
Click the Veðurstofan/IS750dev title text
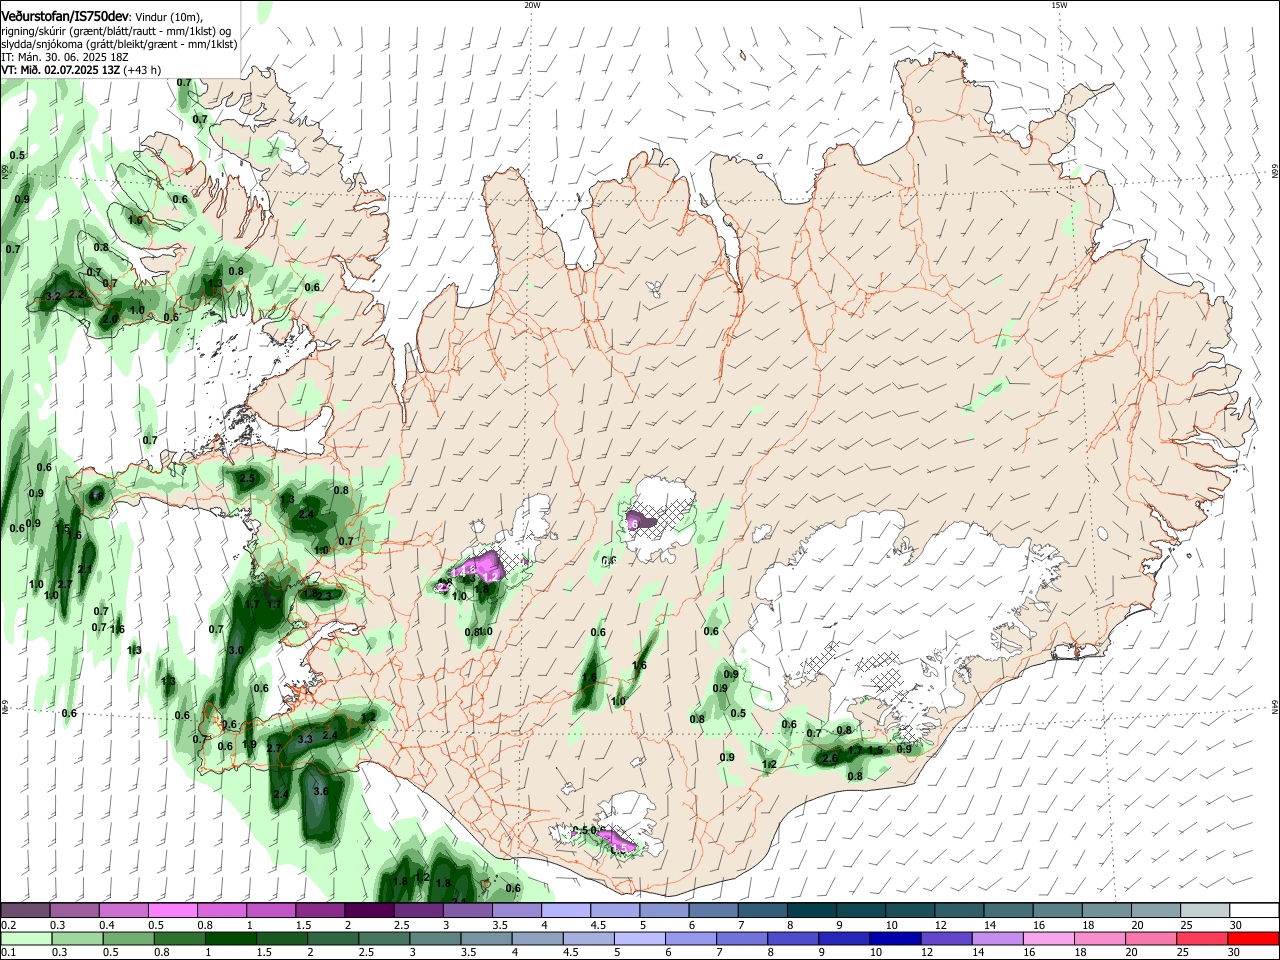(66, 17)
